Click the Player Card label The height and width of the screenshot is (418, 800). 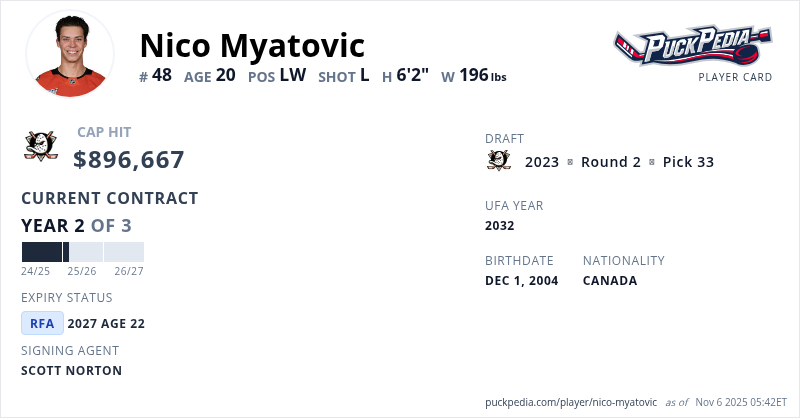[735, 77]
